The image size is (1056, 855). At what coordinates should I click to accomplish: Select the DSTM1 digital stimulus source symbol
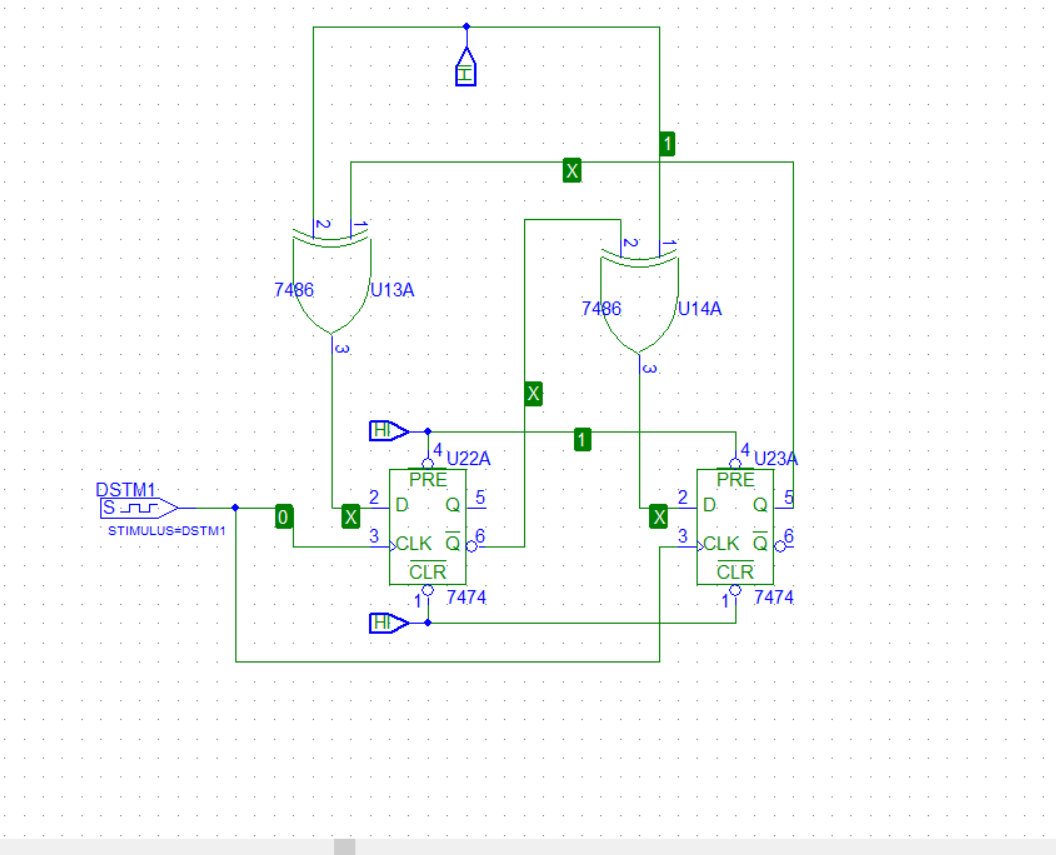tap(139, 508)
